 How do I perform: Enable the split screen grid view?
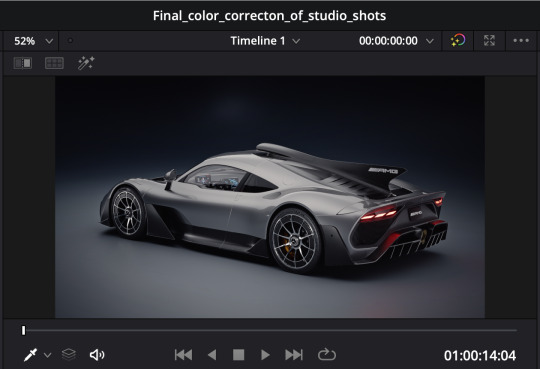tap(54, 63)
